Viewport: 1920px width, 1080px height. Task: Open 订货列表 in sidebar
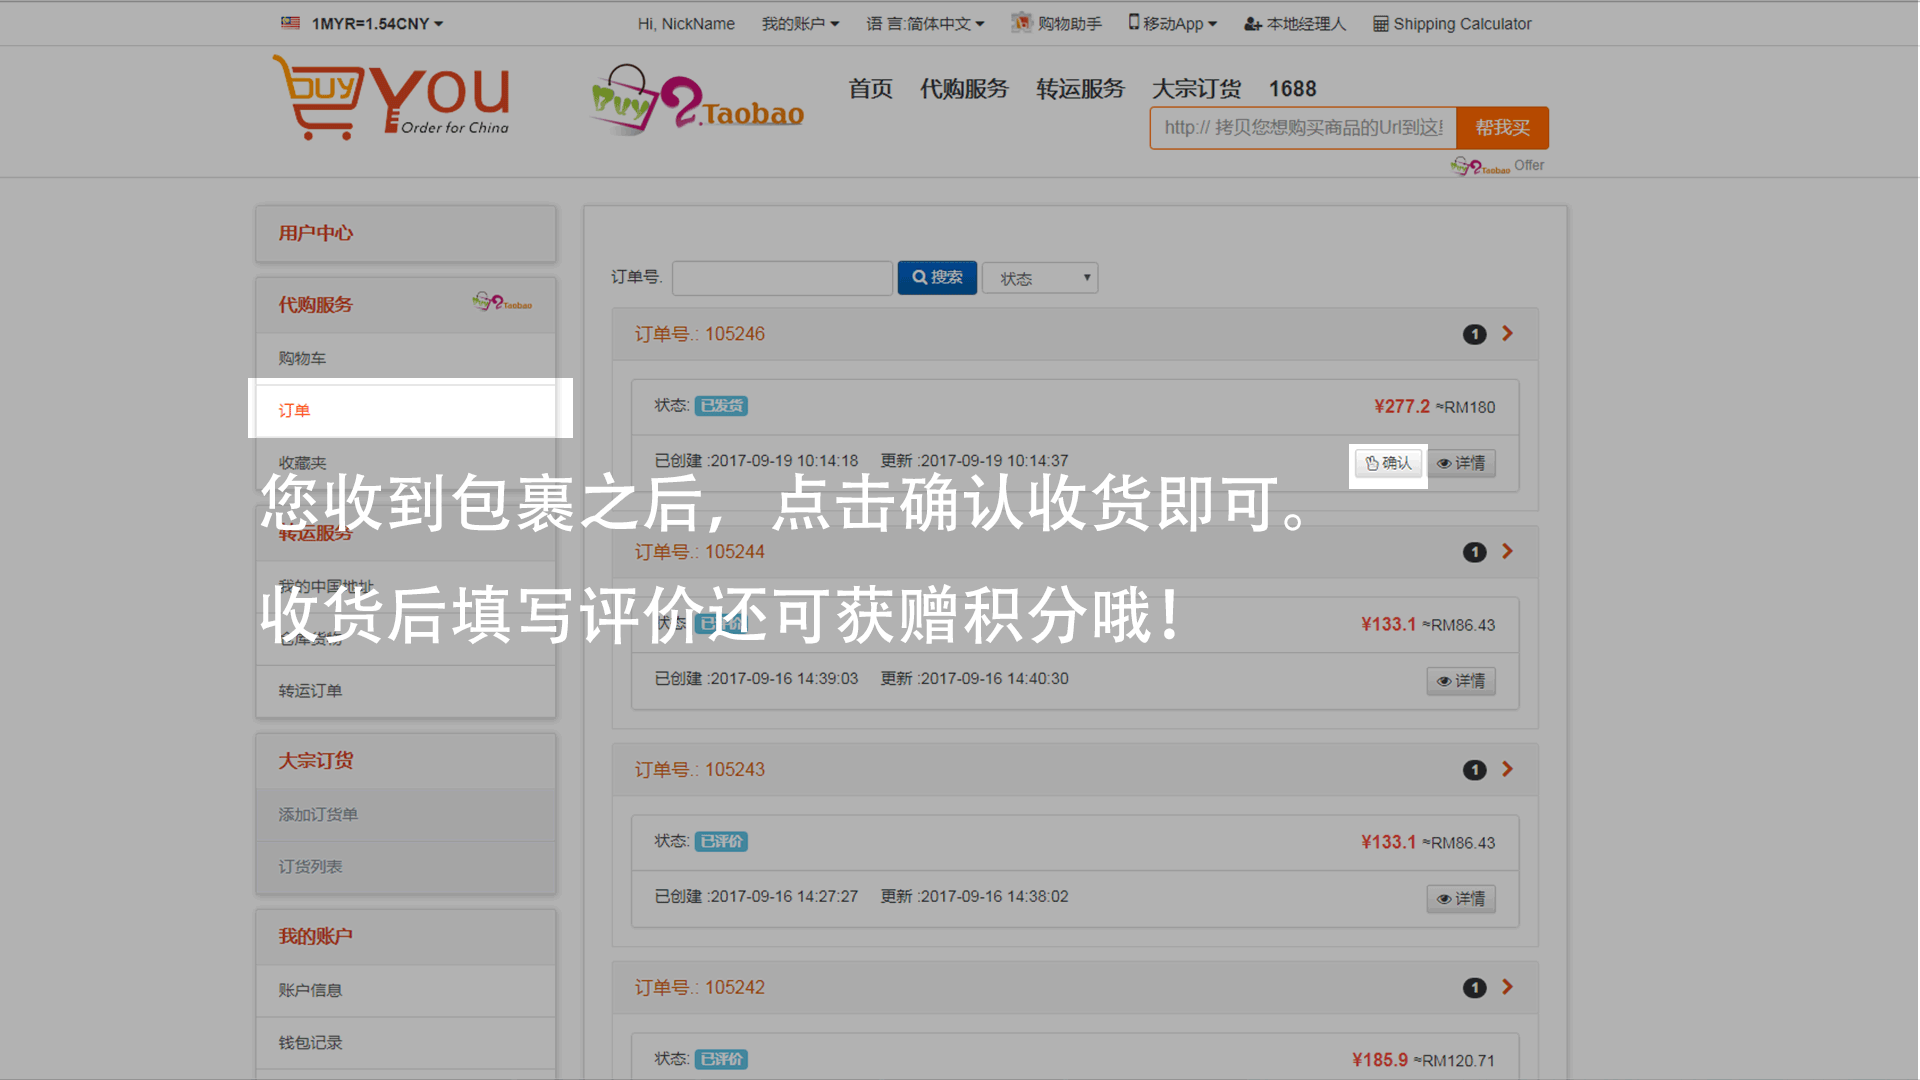[405, 867]
